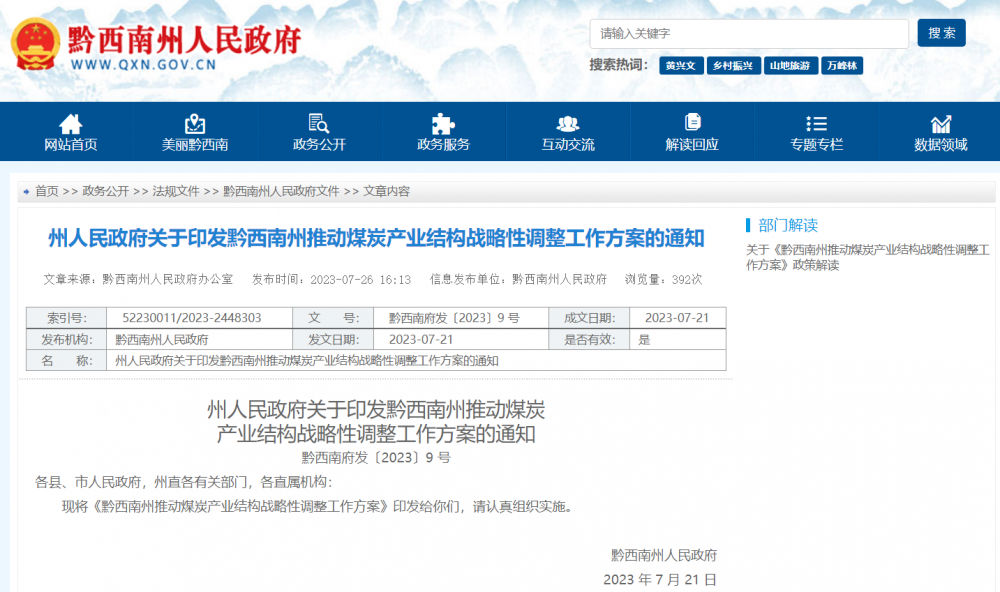The height and width of the screenshot is (592, 1000).
Task: Click the national emblem logo
Action: pos(35,45)
